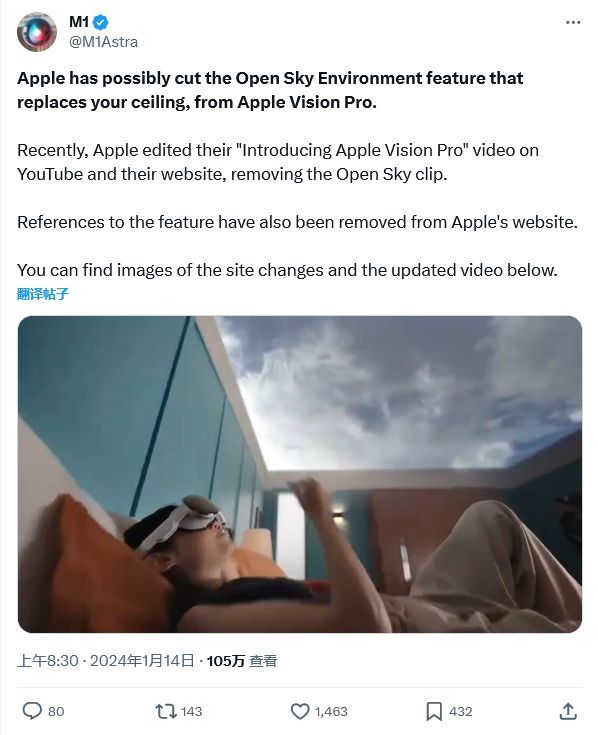This screenshot has height=735, width=598.
Task: Retweet using the repost arrows icon
Action: [x=166, y=711]
